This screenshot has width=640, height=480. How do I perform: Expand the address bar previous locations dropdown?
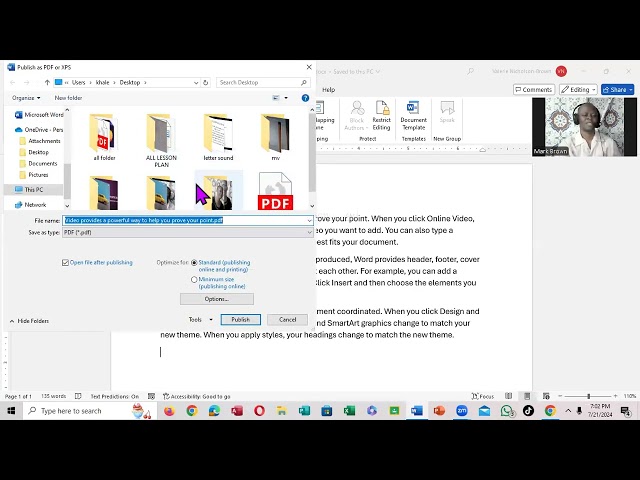pyautogui.click(x=196, y=82)
